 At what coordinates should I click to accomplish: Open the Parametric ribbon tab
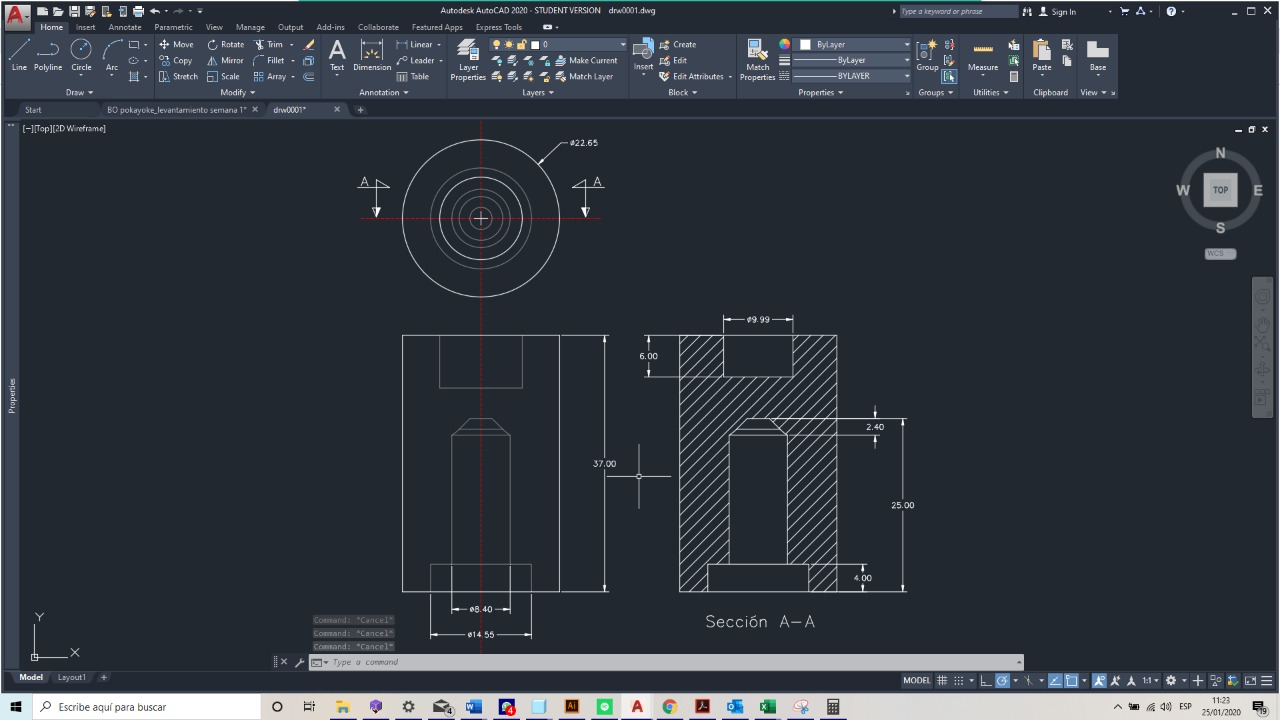point(173,27)
